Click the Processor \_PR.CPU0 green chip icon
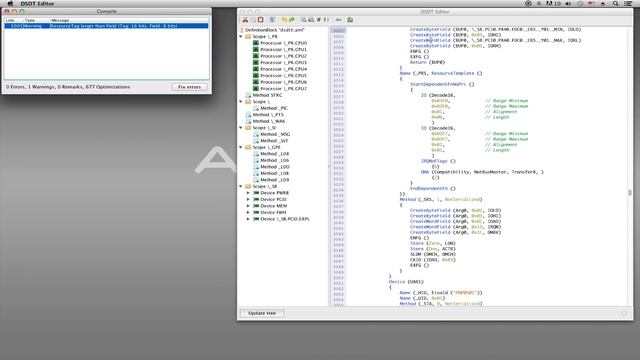 pyautogui.click(x=256, y=43)
